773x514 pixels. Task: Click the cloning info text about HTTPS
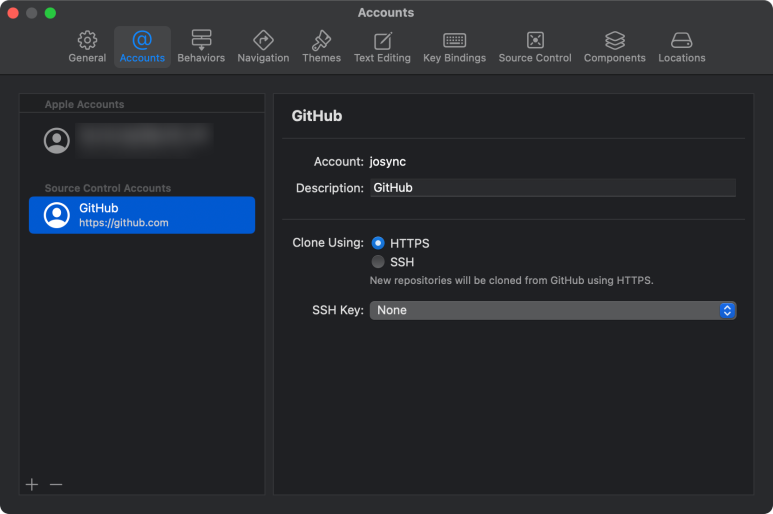[511, 280]
